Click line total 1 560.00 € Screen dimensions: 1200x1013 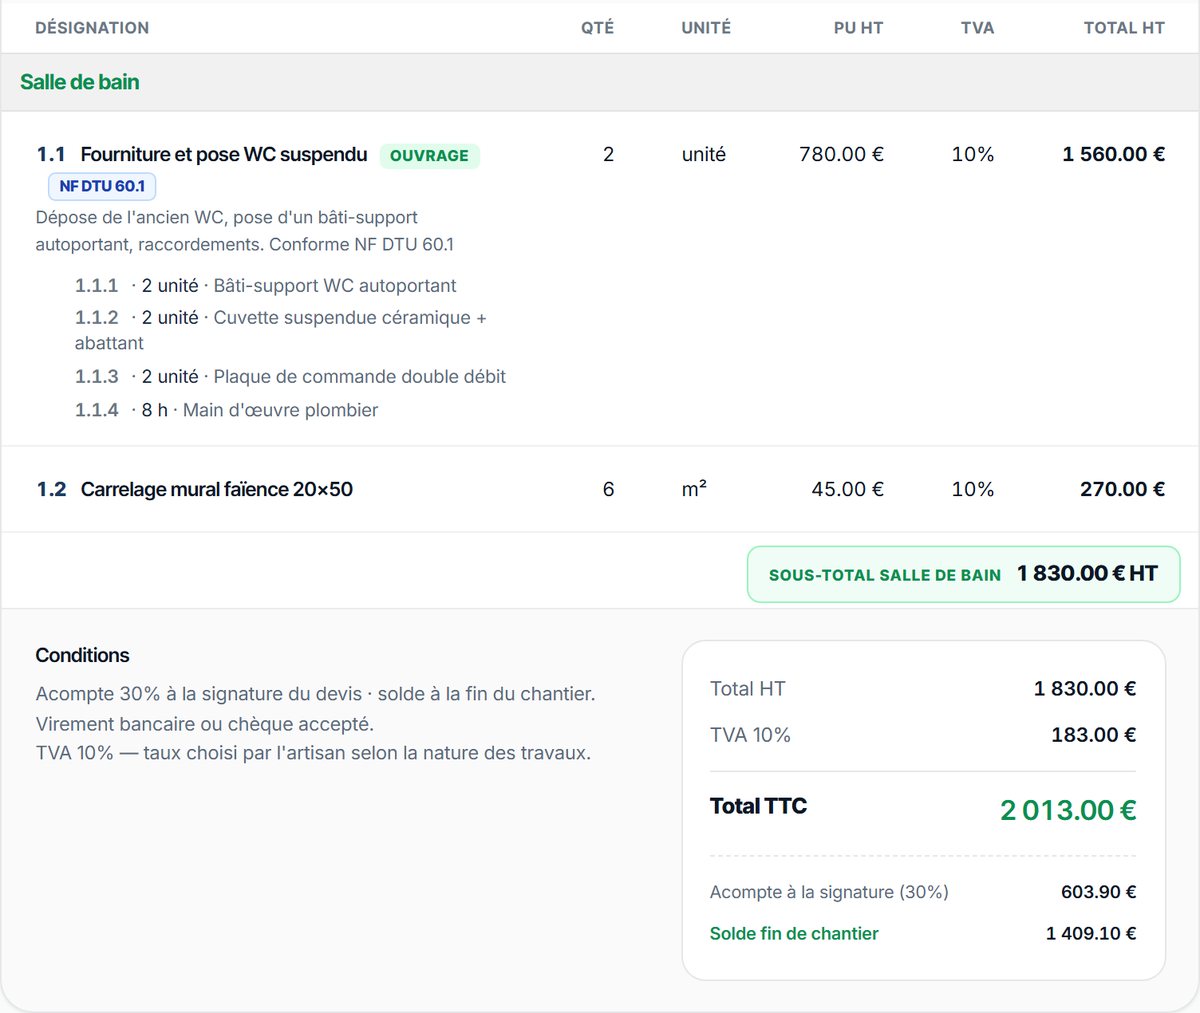(x=1113, y=154)
